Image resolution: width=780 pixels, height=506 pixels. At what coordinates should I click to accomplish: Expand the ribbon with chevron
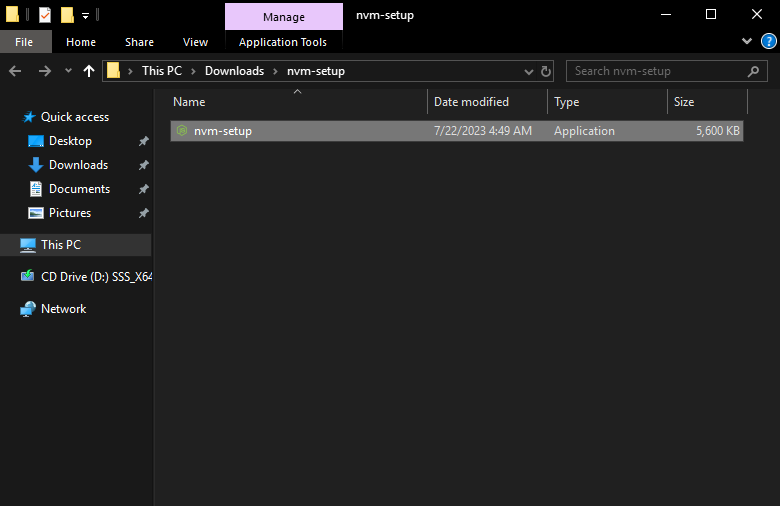tap(747, 41)
